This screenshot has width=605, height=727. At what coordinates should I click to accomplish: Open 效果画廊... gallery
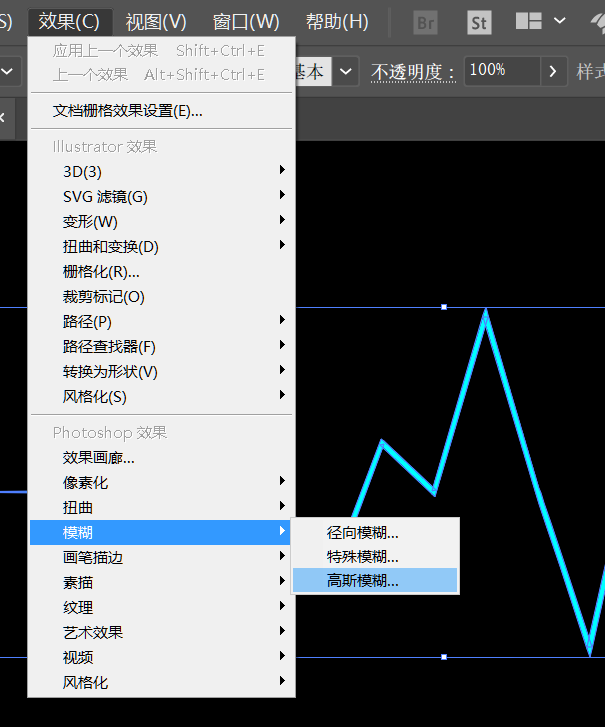(161, 458)
